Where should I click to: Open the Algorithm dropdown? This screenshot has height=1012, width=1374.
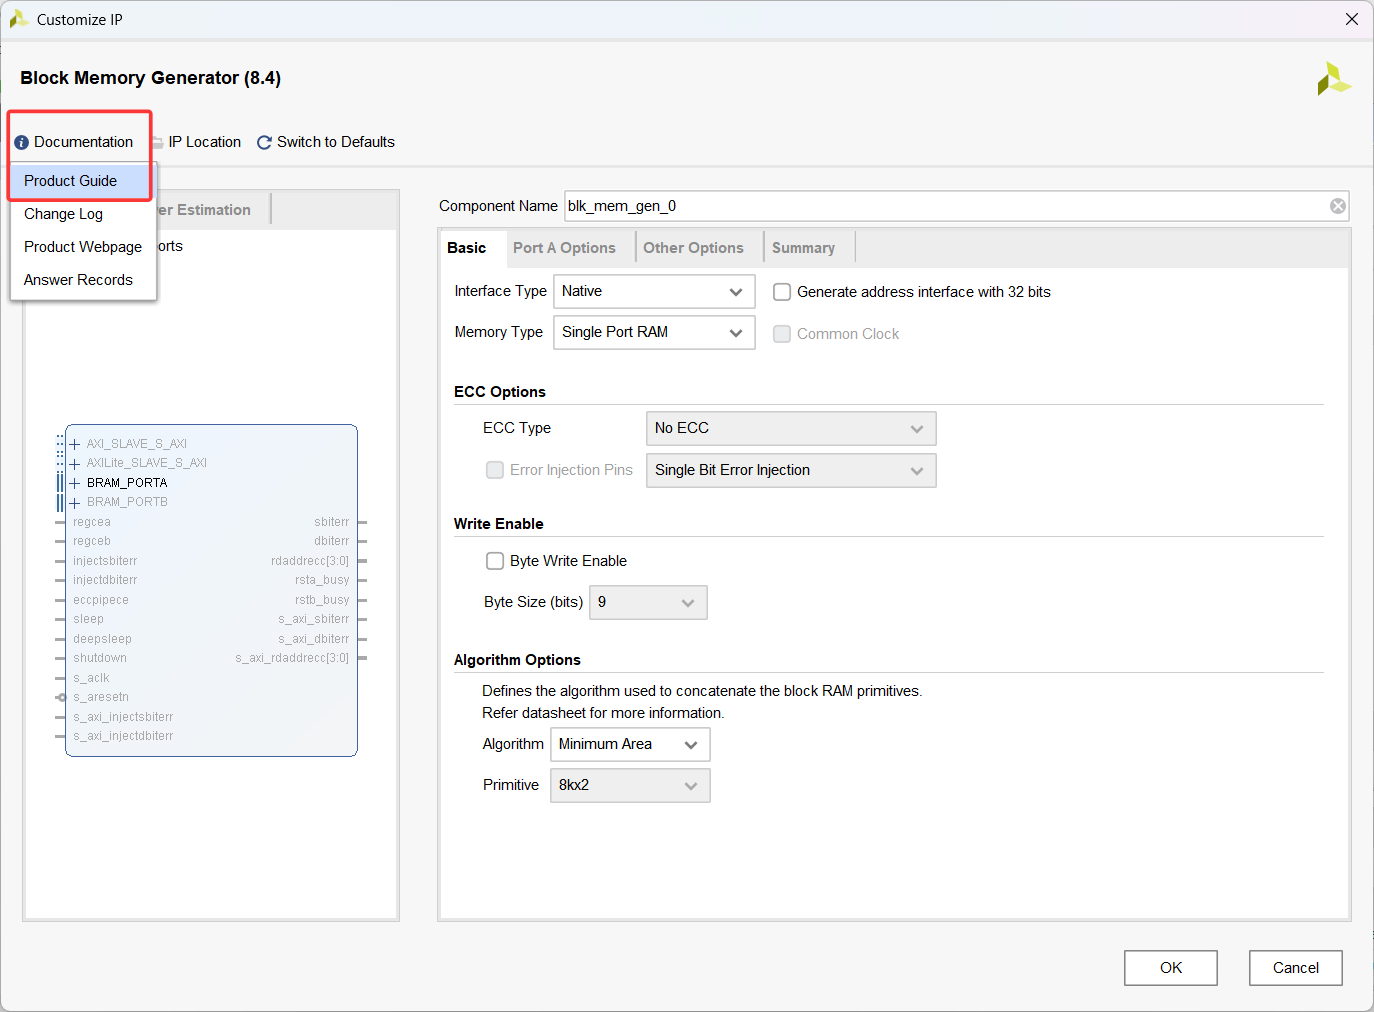[x=630, y=745]
